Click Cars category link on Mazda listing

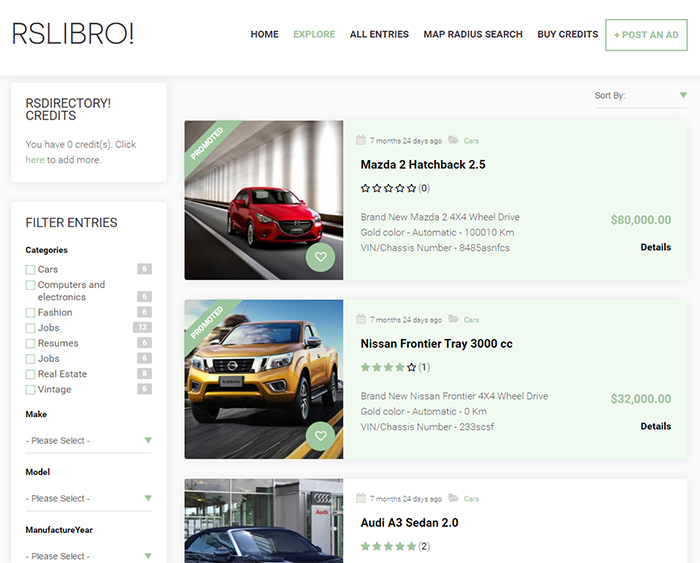(471, 141)
